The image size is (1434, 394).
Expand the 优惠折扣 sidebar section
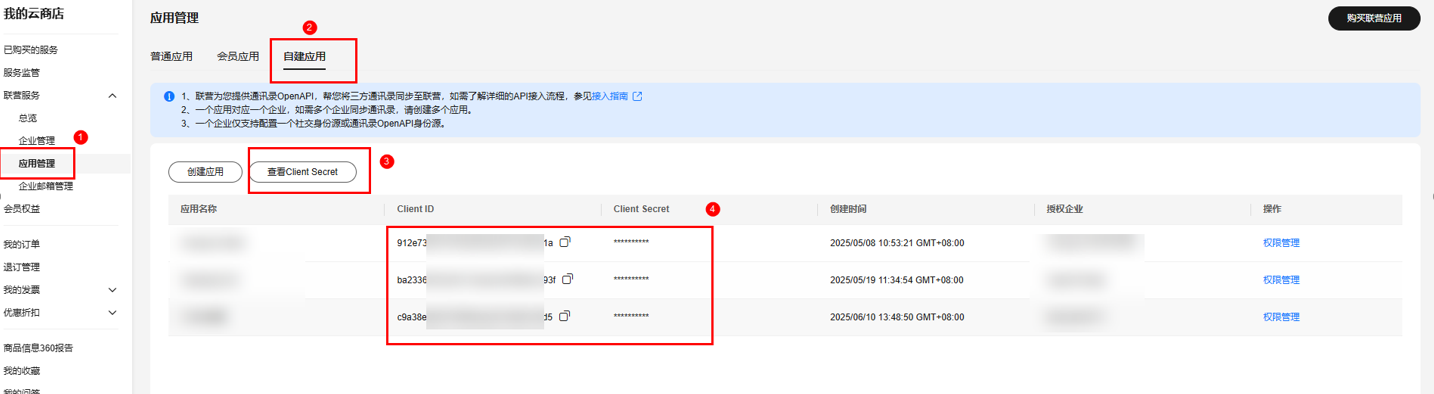tap(112, 313)
